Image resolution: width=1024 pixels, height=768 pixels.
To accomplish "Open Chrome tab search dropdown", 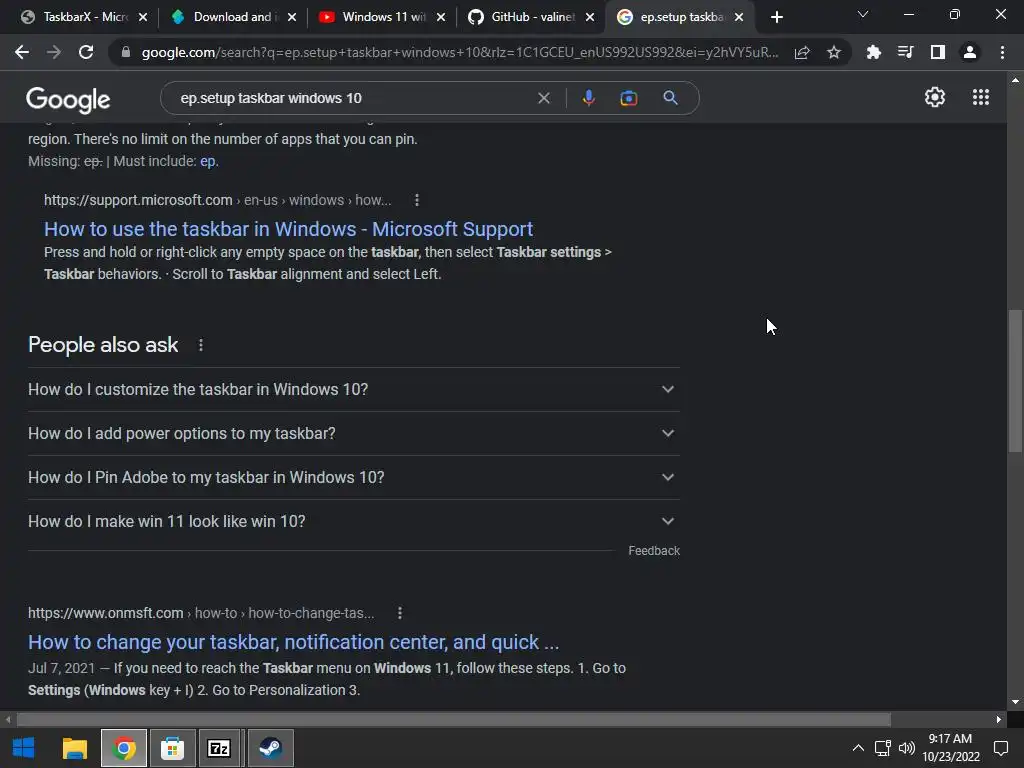I will click(x=863, y=15).
